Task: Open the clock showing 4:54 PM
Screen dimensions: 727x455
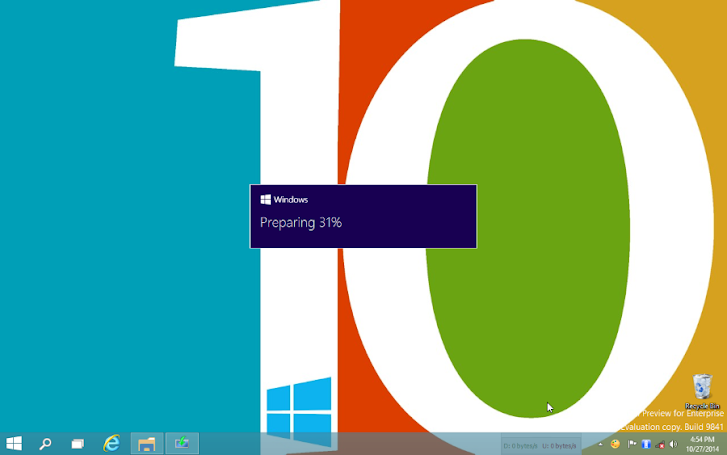Action: tap(702, 444)
